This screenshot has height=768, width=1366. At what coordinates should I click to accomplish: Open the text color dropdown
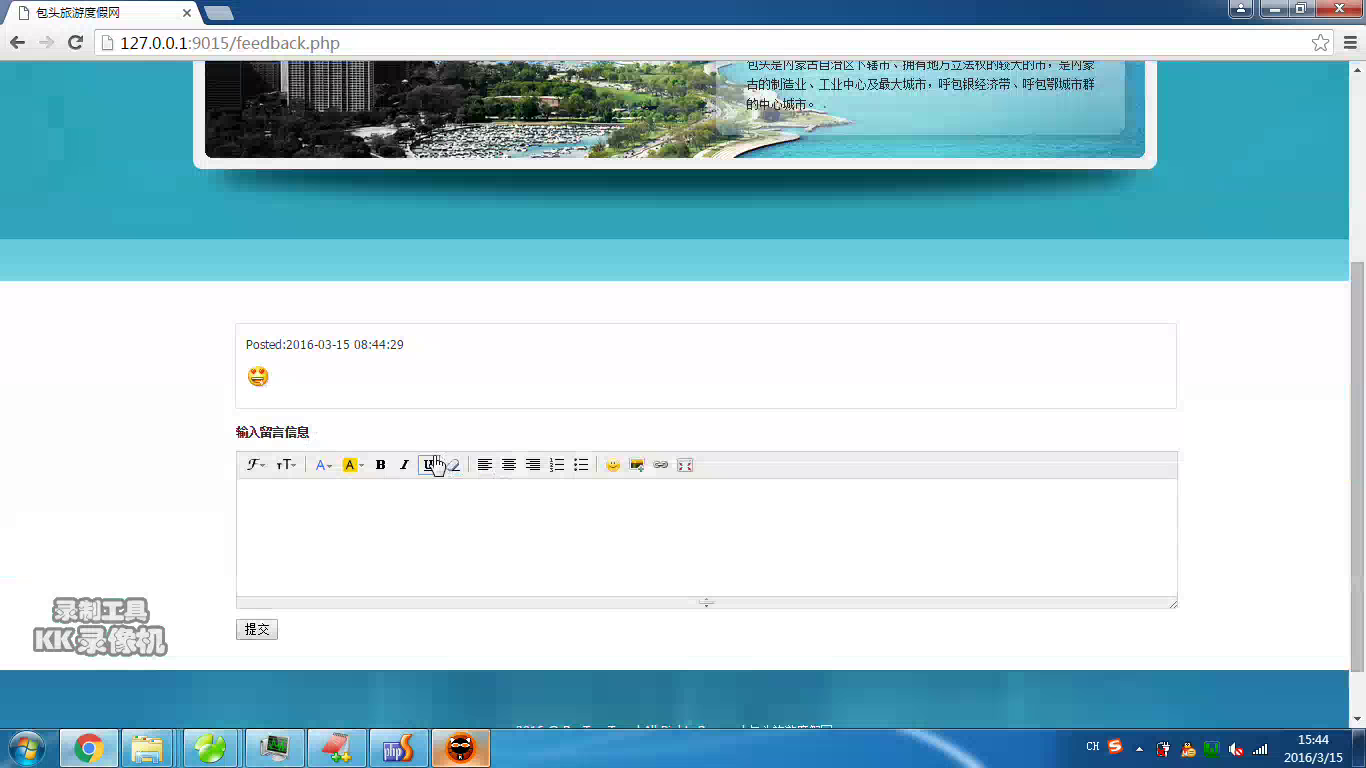[323, 465]
